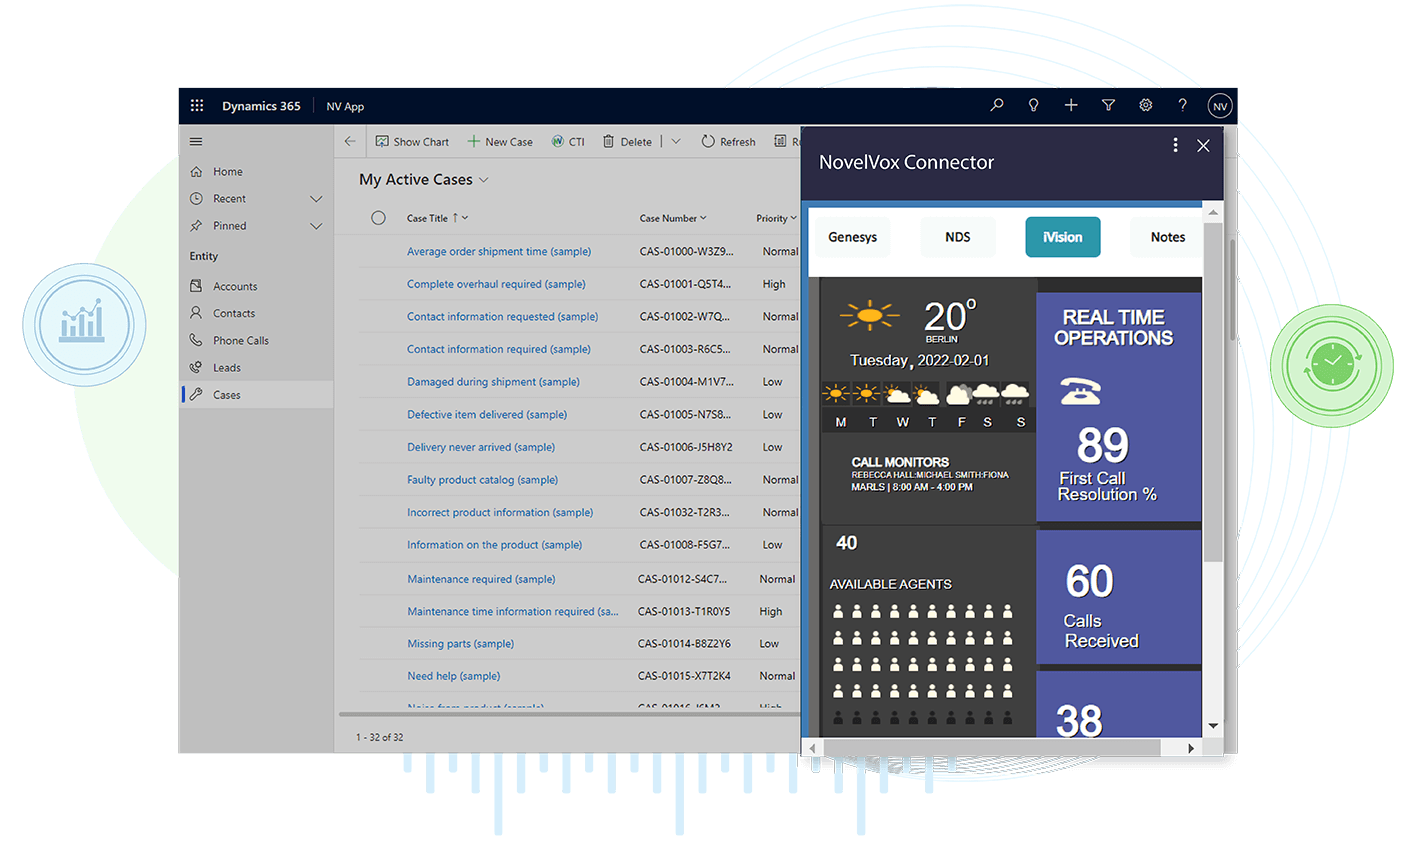Open the Faulty product catalog case

[x=482, y=480]
